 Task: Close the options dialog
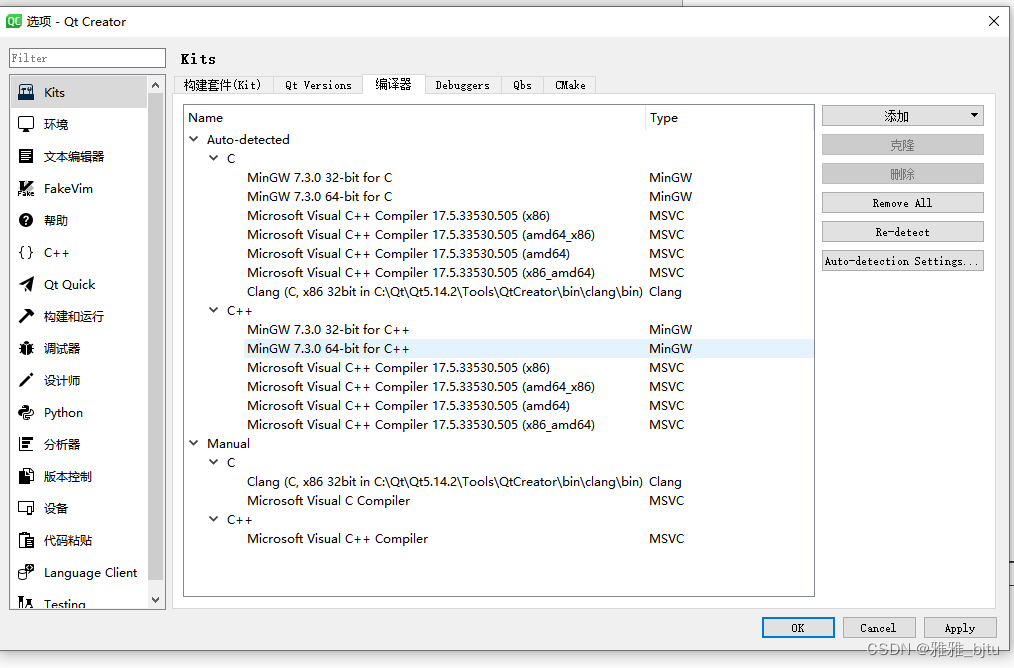994,21
